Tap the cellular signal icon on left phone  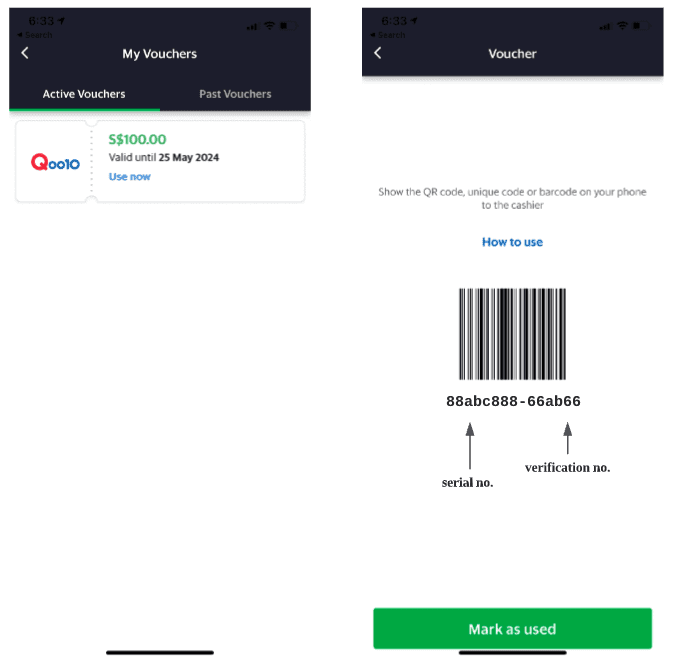[252, 27]
